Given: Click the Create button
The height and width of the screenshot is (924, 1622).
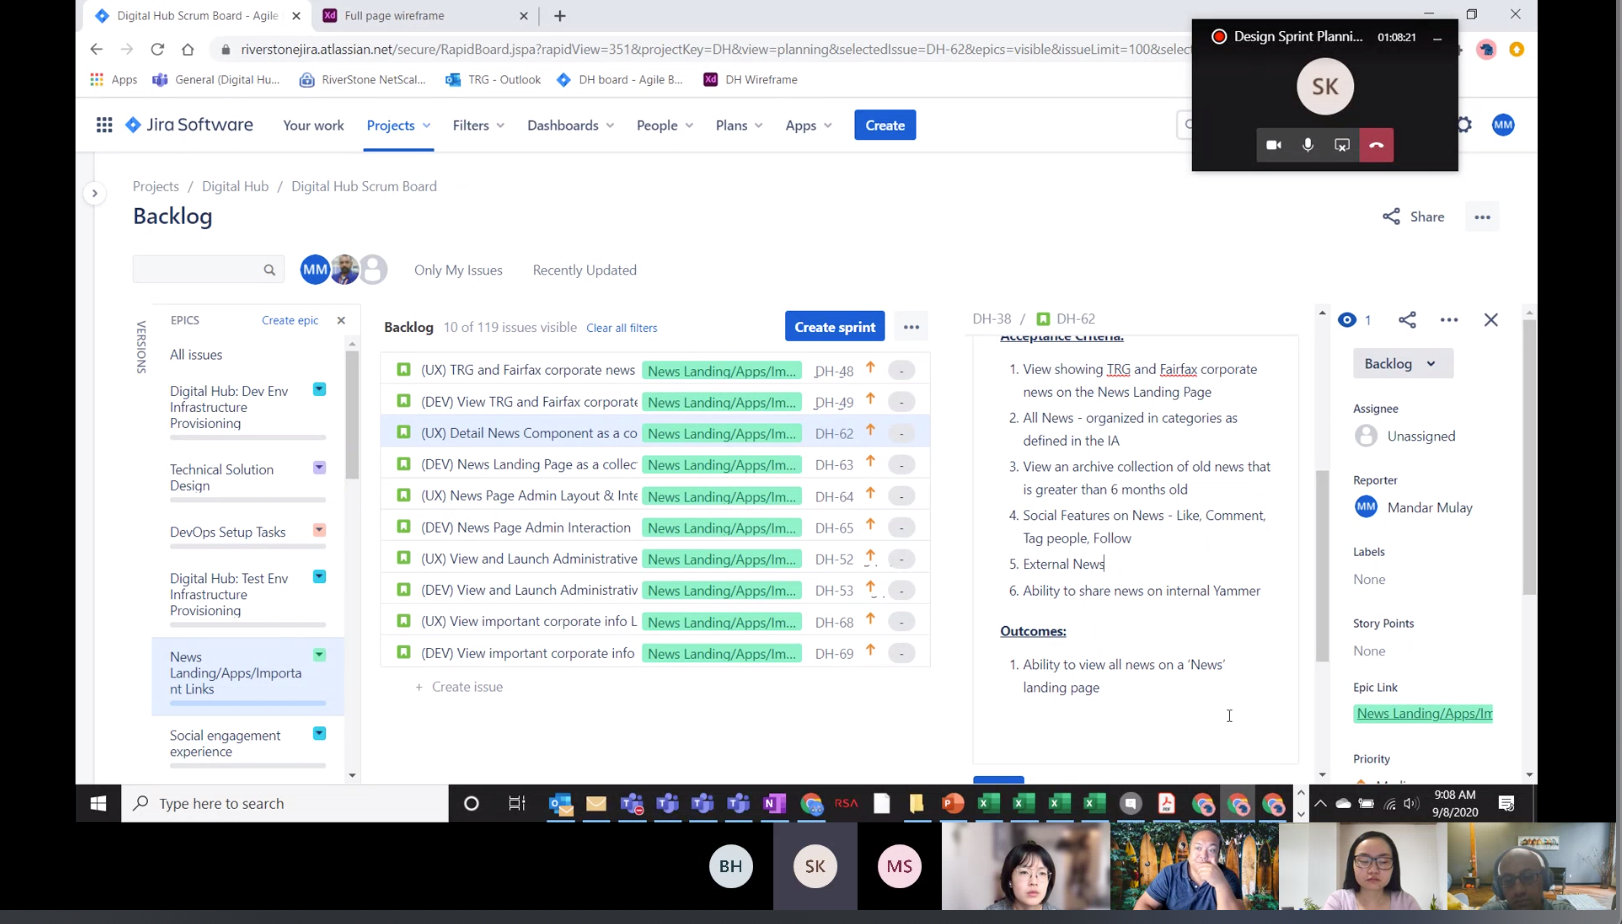Looking at the screenshot, I should [885, 125].
